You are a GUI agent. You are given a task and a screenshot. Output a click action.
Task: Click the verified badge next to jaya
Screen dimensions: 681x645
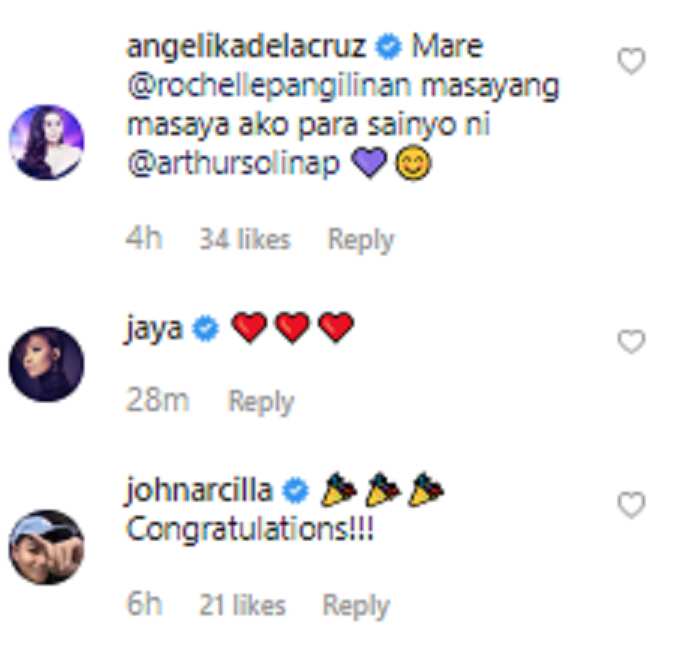pos(205,329)
